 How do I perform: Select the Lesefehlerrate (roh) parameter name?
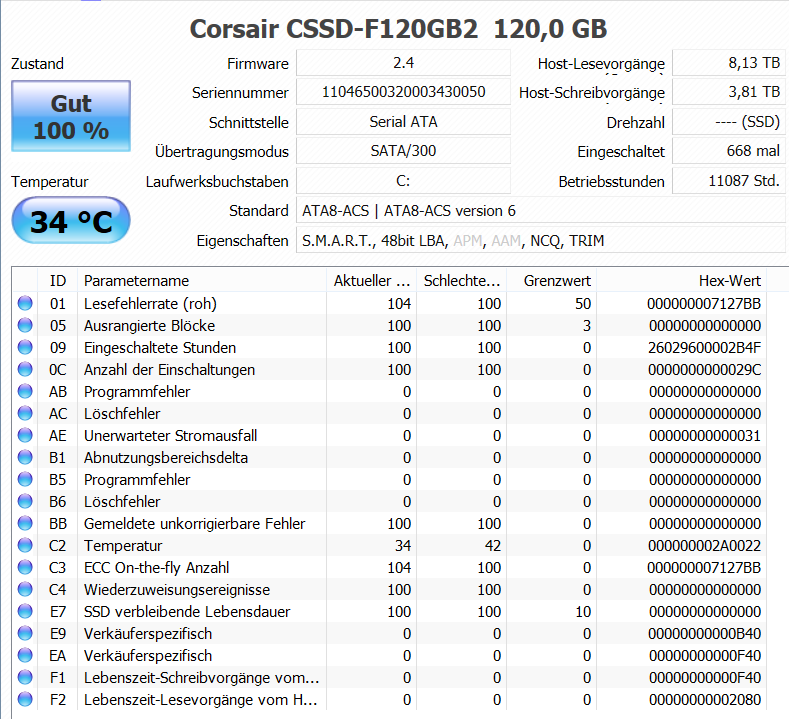pyautogui.click(x=150, y=303)
